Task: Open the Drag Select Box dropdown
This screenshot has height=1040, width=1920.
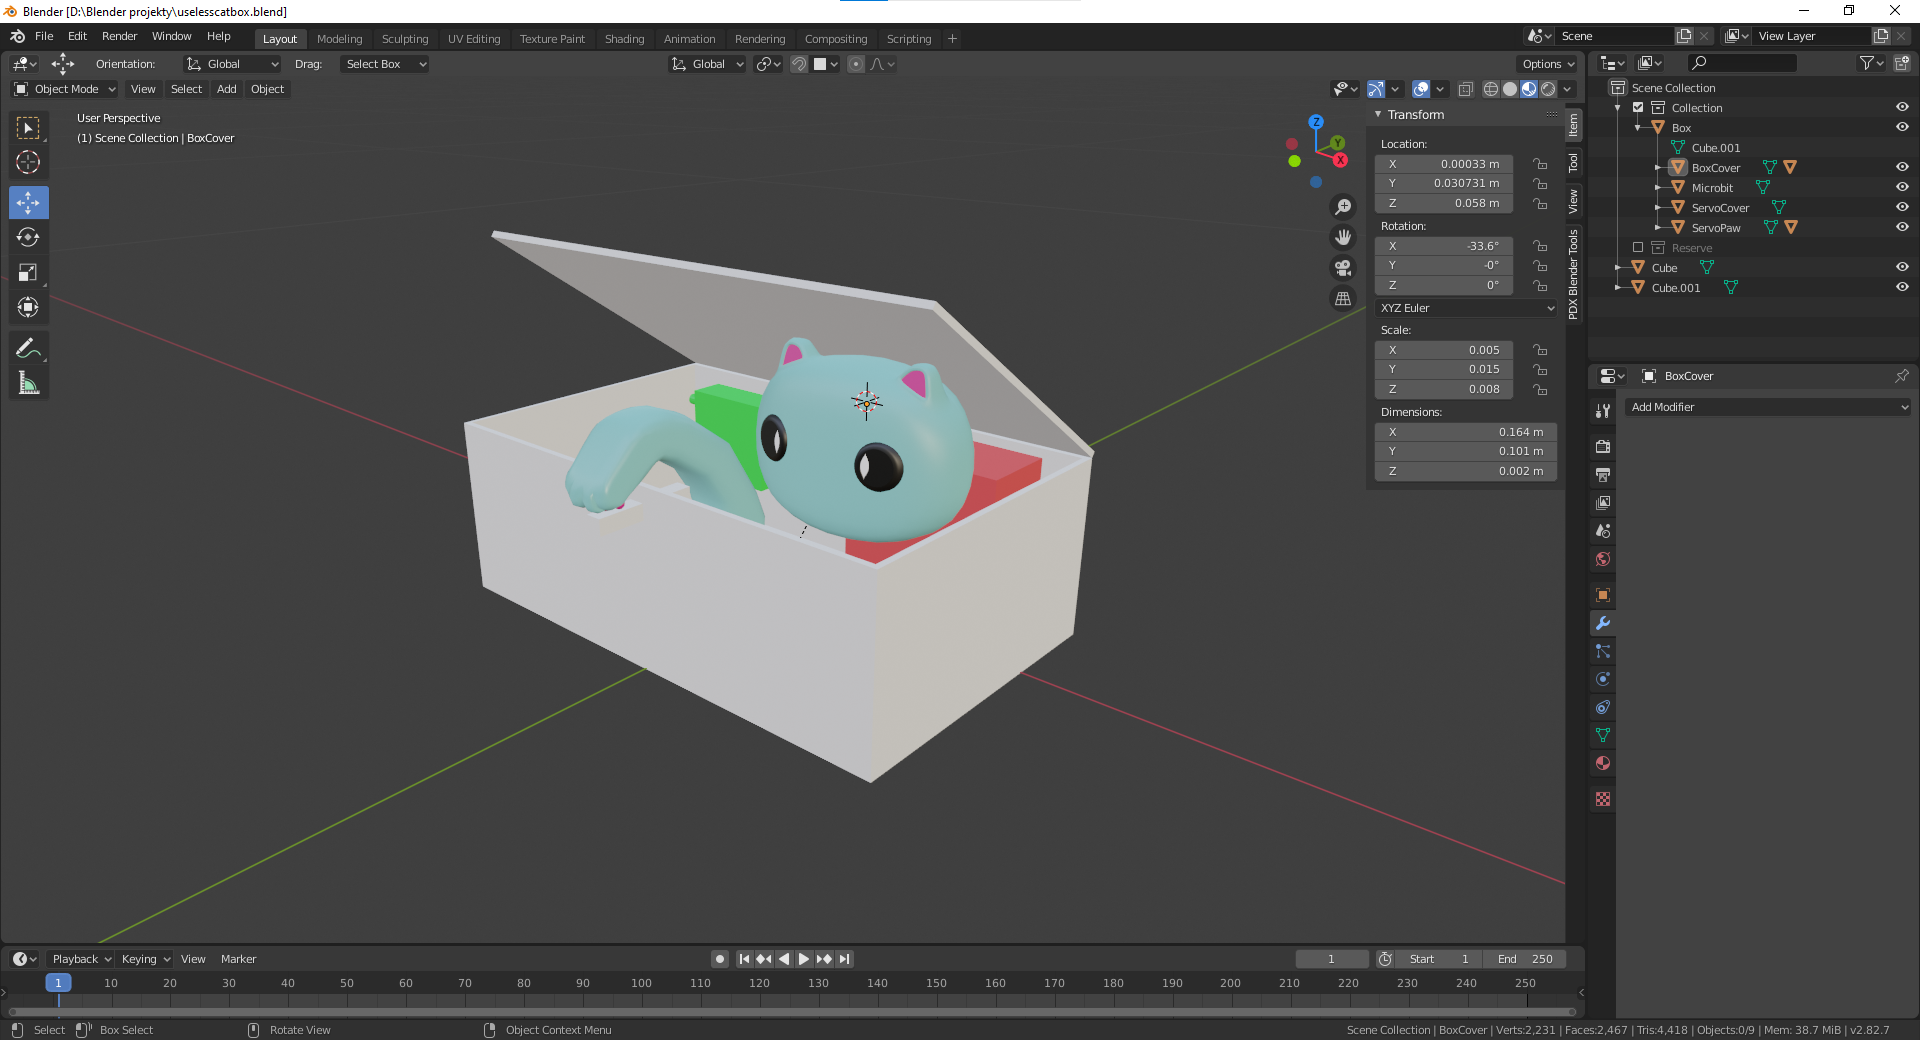Action: (385, 64)
